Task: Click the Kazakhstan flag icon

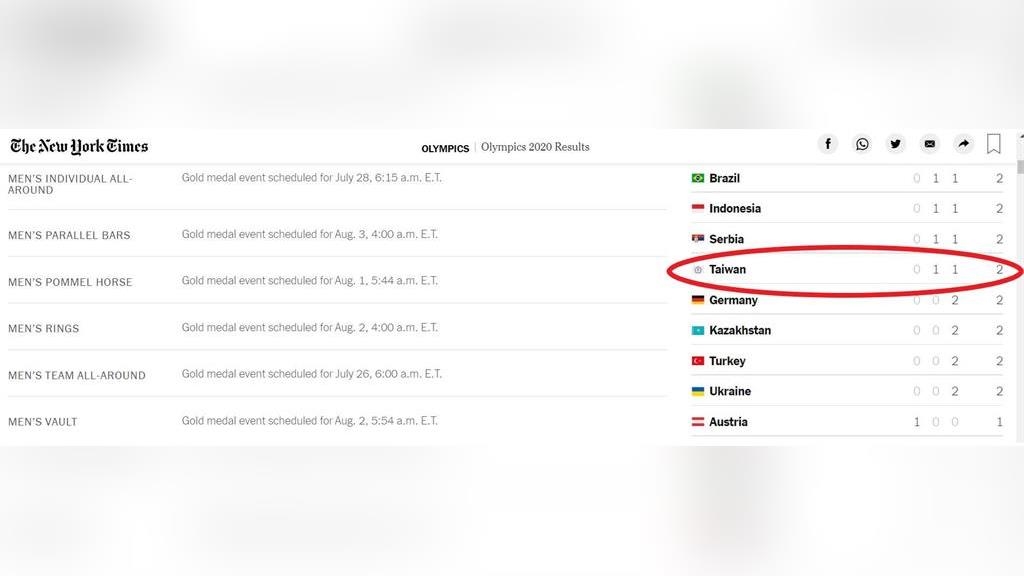Action: [698, 331]
